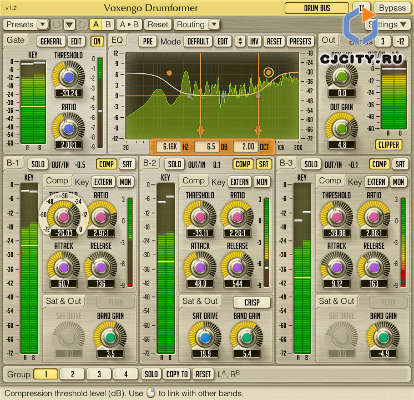Viewport: 414px width, 400px height.
Task: Open undo history arrow between undo and redo
Action: click(69, 24)
